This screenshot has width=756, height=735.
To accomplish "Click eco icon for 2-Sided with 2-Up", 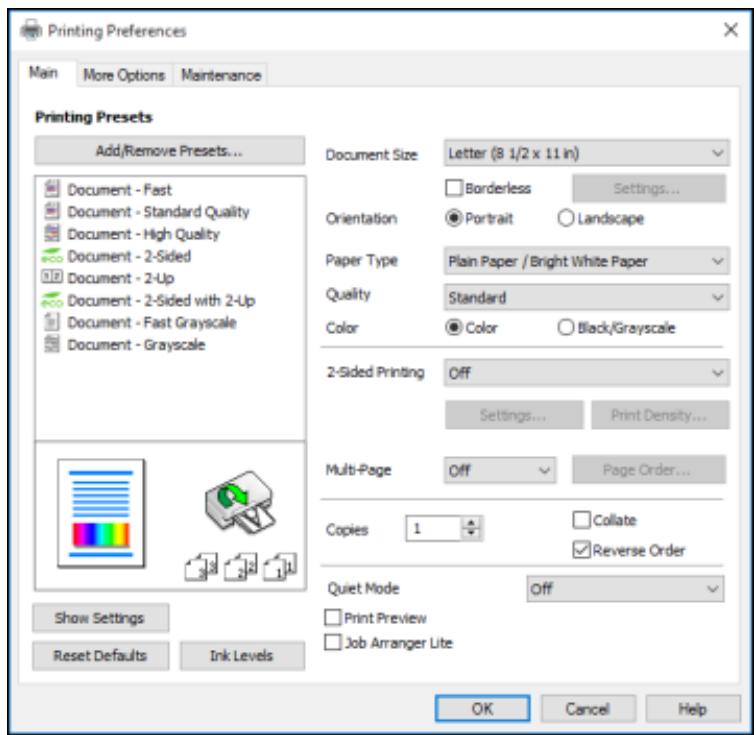I will [52, 300].
